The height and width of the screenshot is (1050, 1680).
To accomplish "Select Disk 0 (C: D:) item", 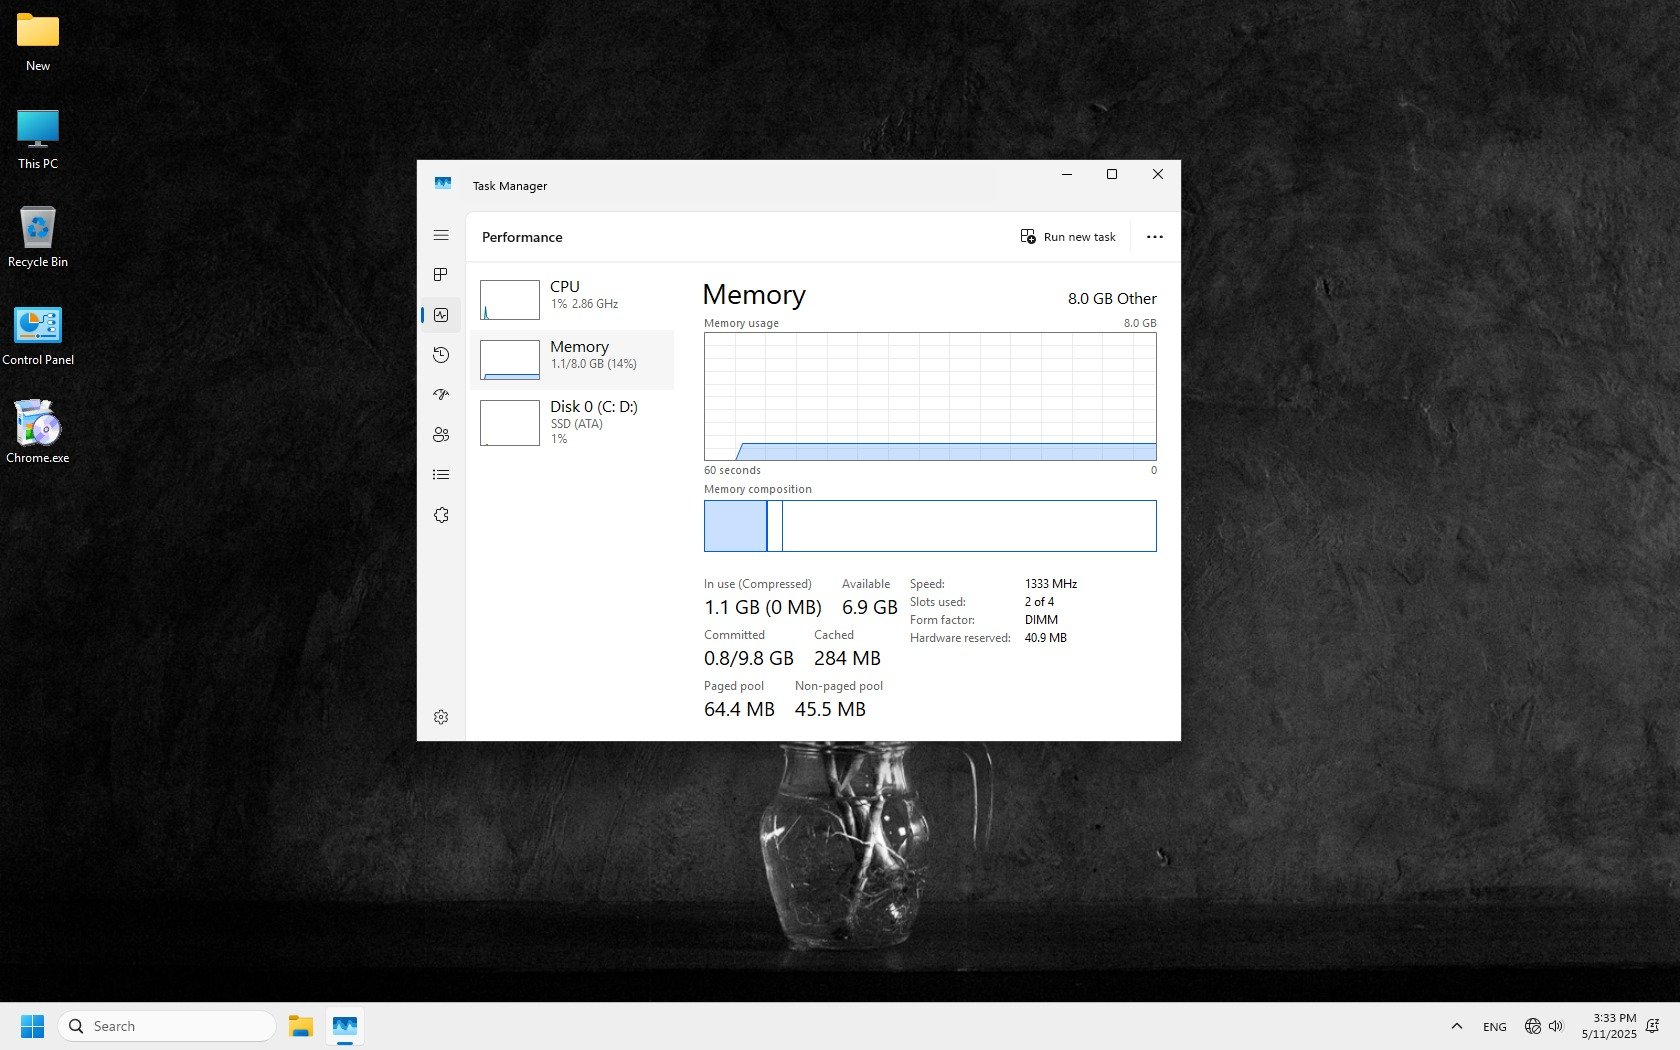I will coord(572,422).
